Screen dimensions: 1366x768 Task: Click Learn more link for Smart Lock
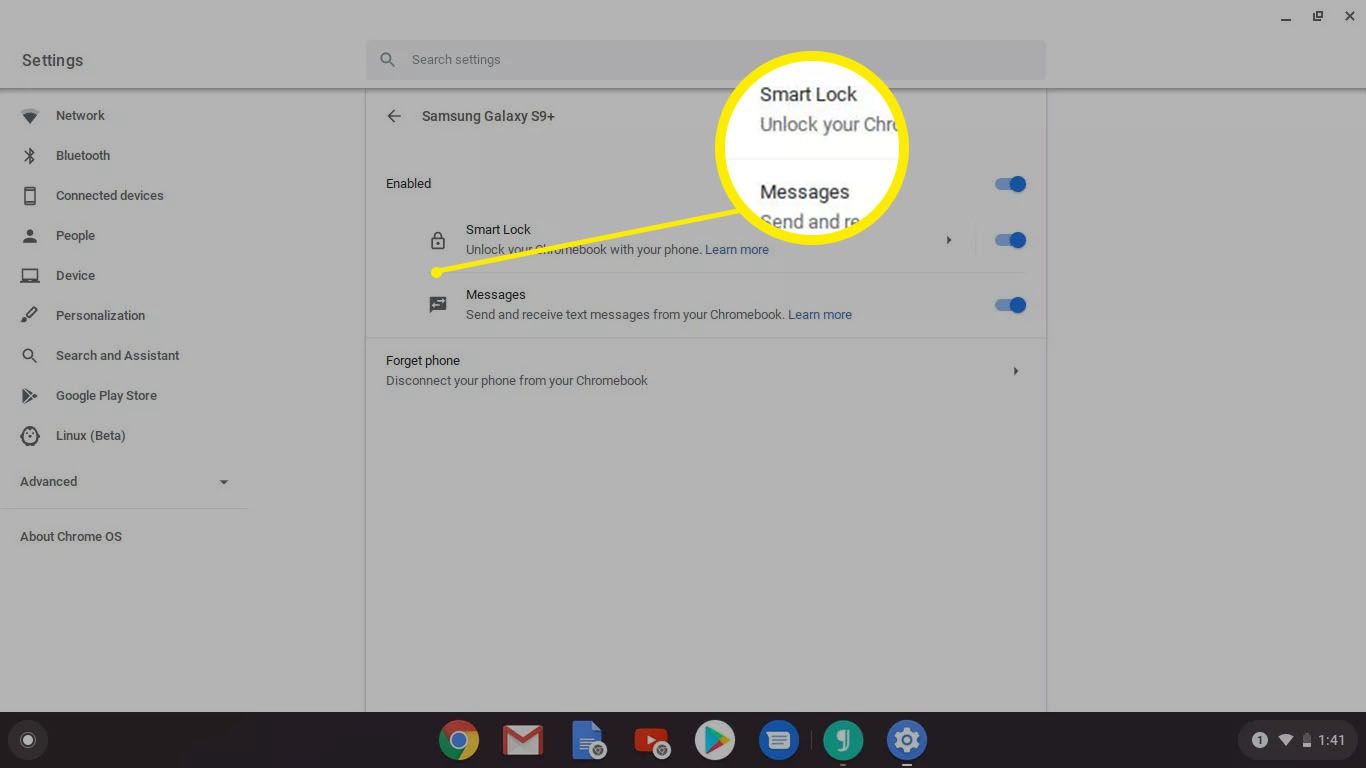click(737, 250)
